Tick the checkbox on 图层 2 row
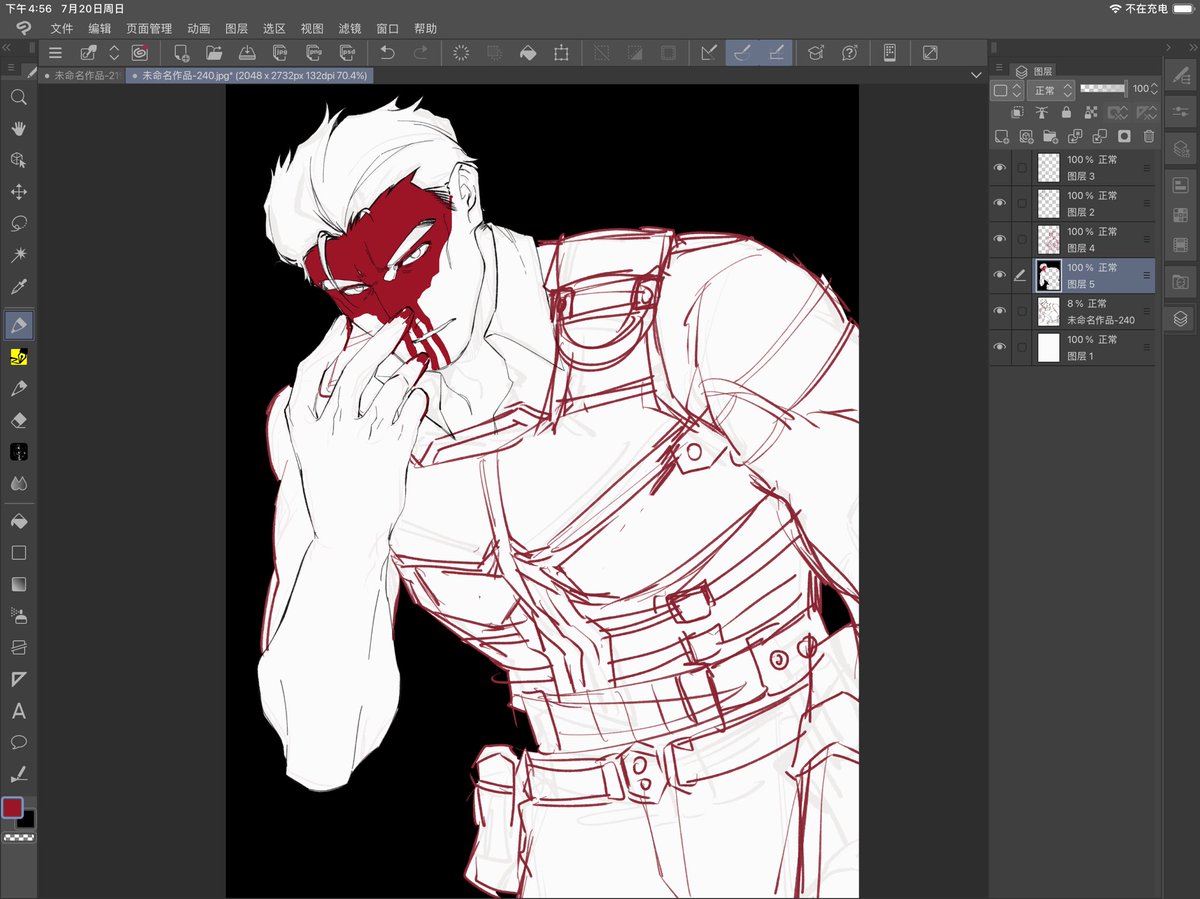The image size is (1200, 899). point(1021,204)
